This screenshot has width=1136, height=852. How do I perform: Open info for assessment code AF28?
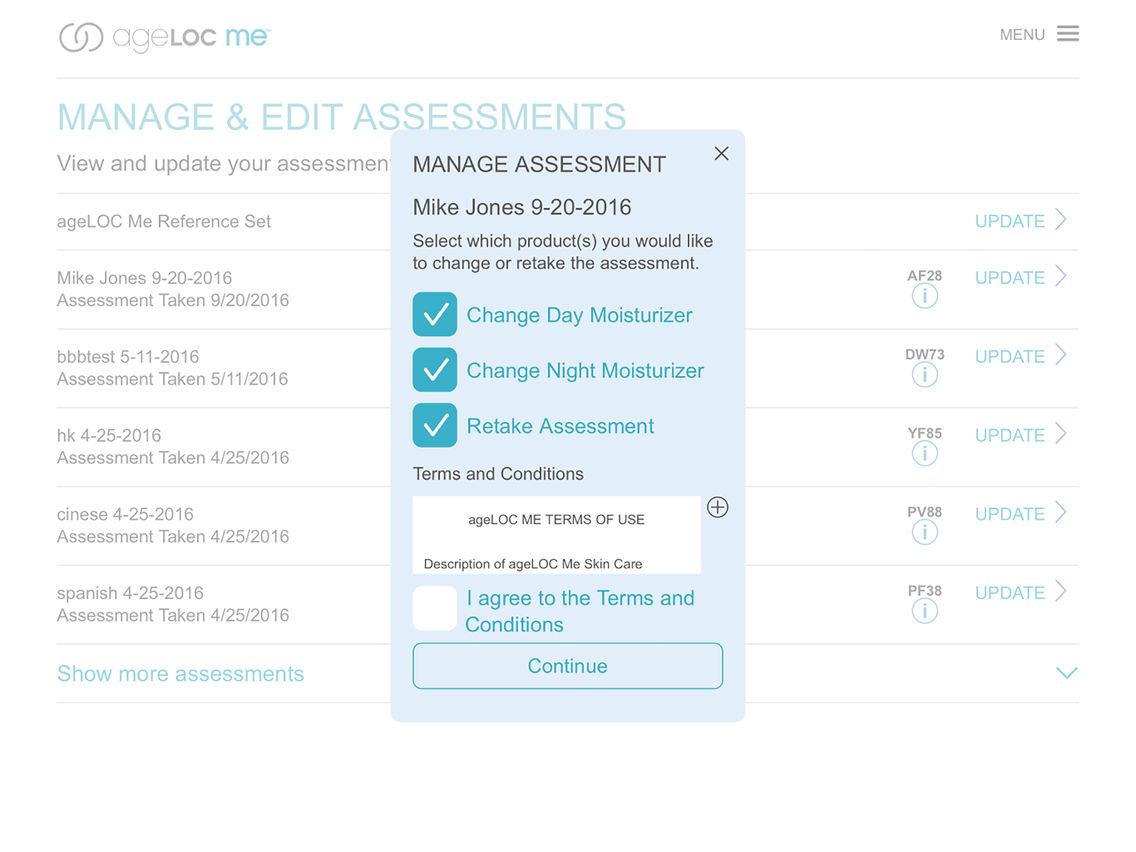point(924,296)
